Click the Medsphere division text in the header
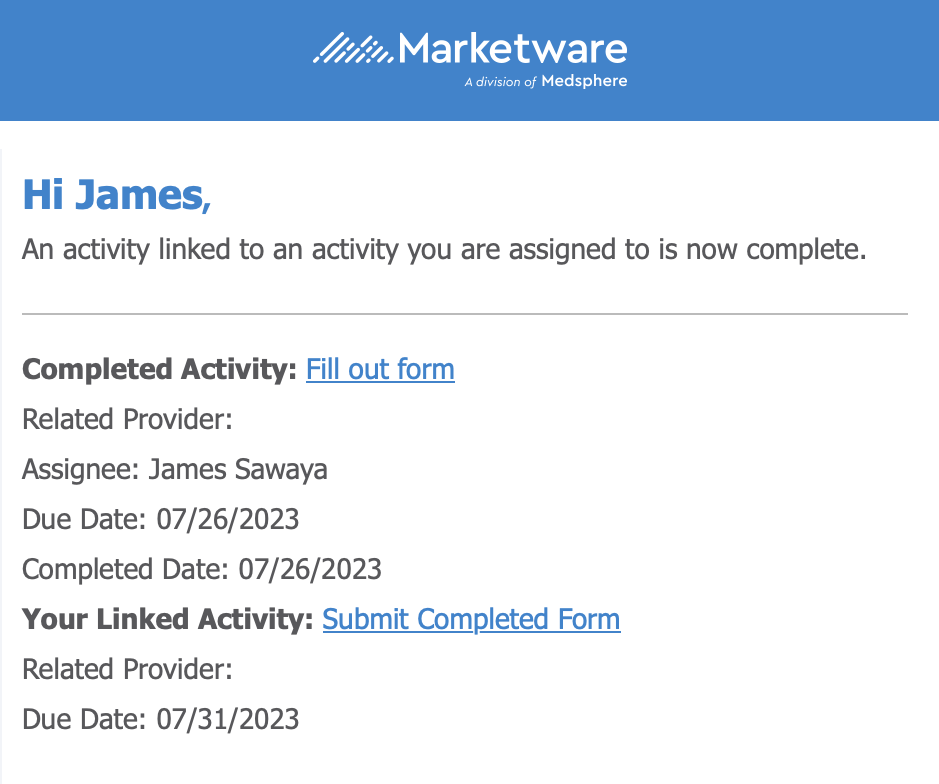Image resolution: width=939 pixels, height=784 pixels. 546,81
